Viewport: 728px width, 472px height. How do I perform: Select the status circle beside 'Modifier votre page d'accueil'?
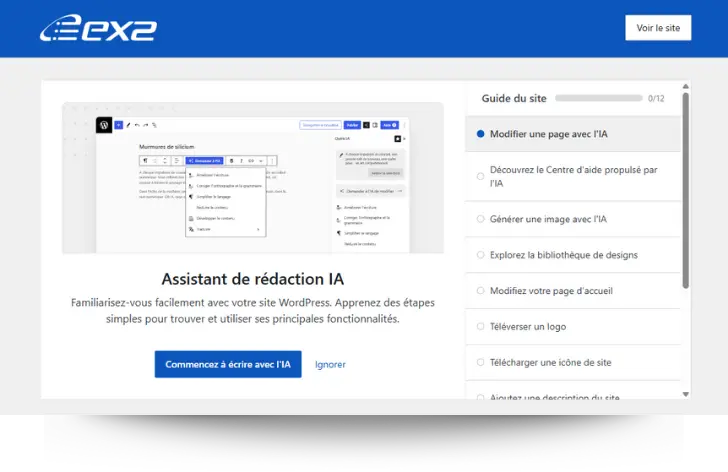481,291
